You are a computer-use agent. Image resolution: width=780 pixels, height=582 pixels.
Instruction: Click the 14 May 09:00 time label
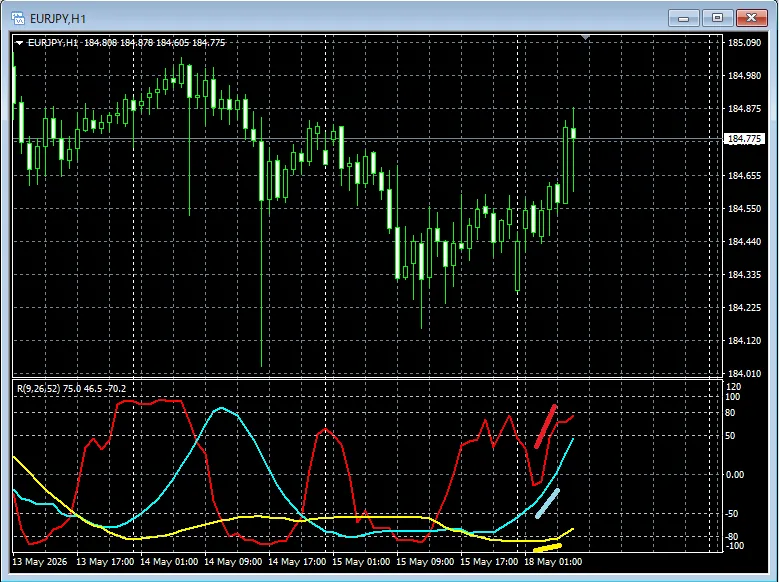point(233,562)
